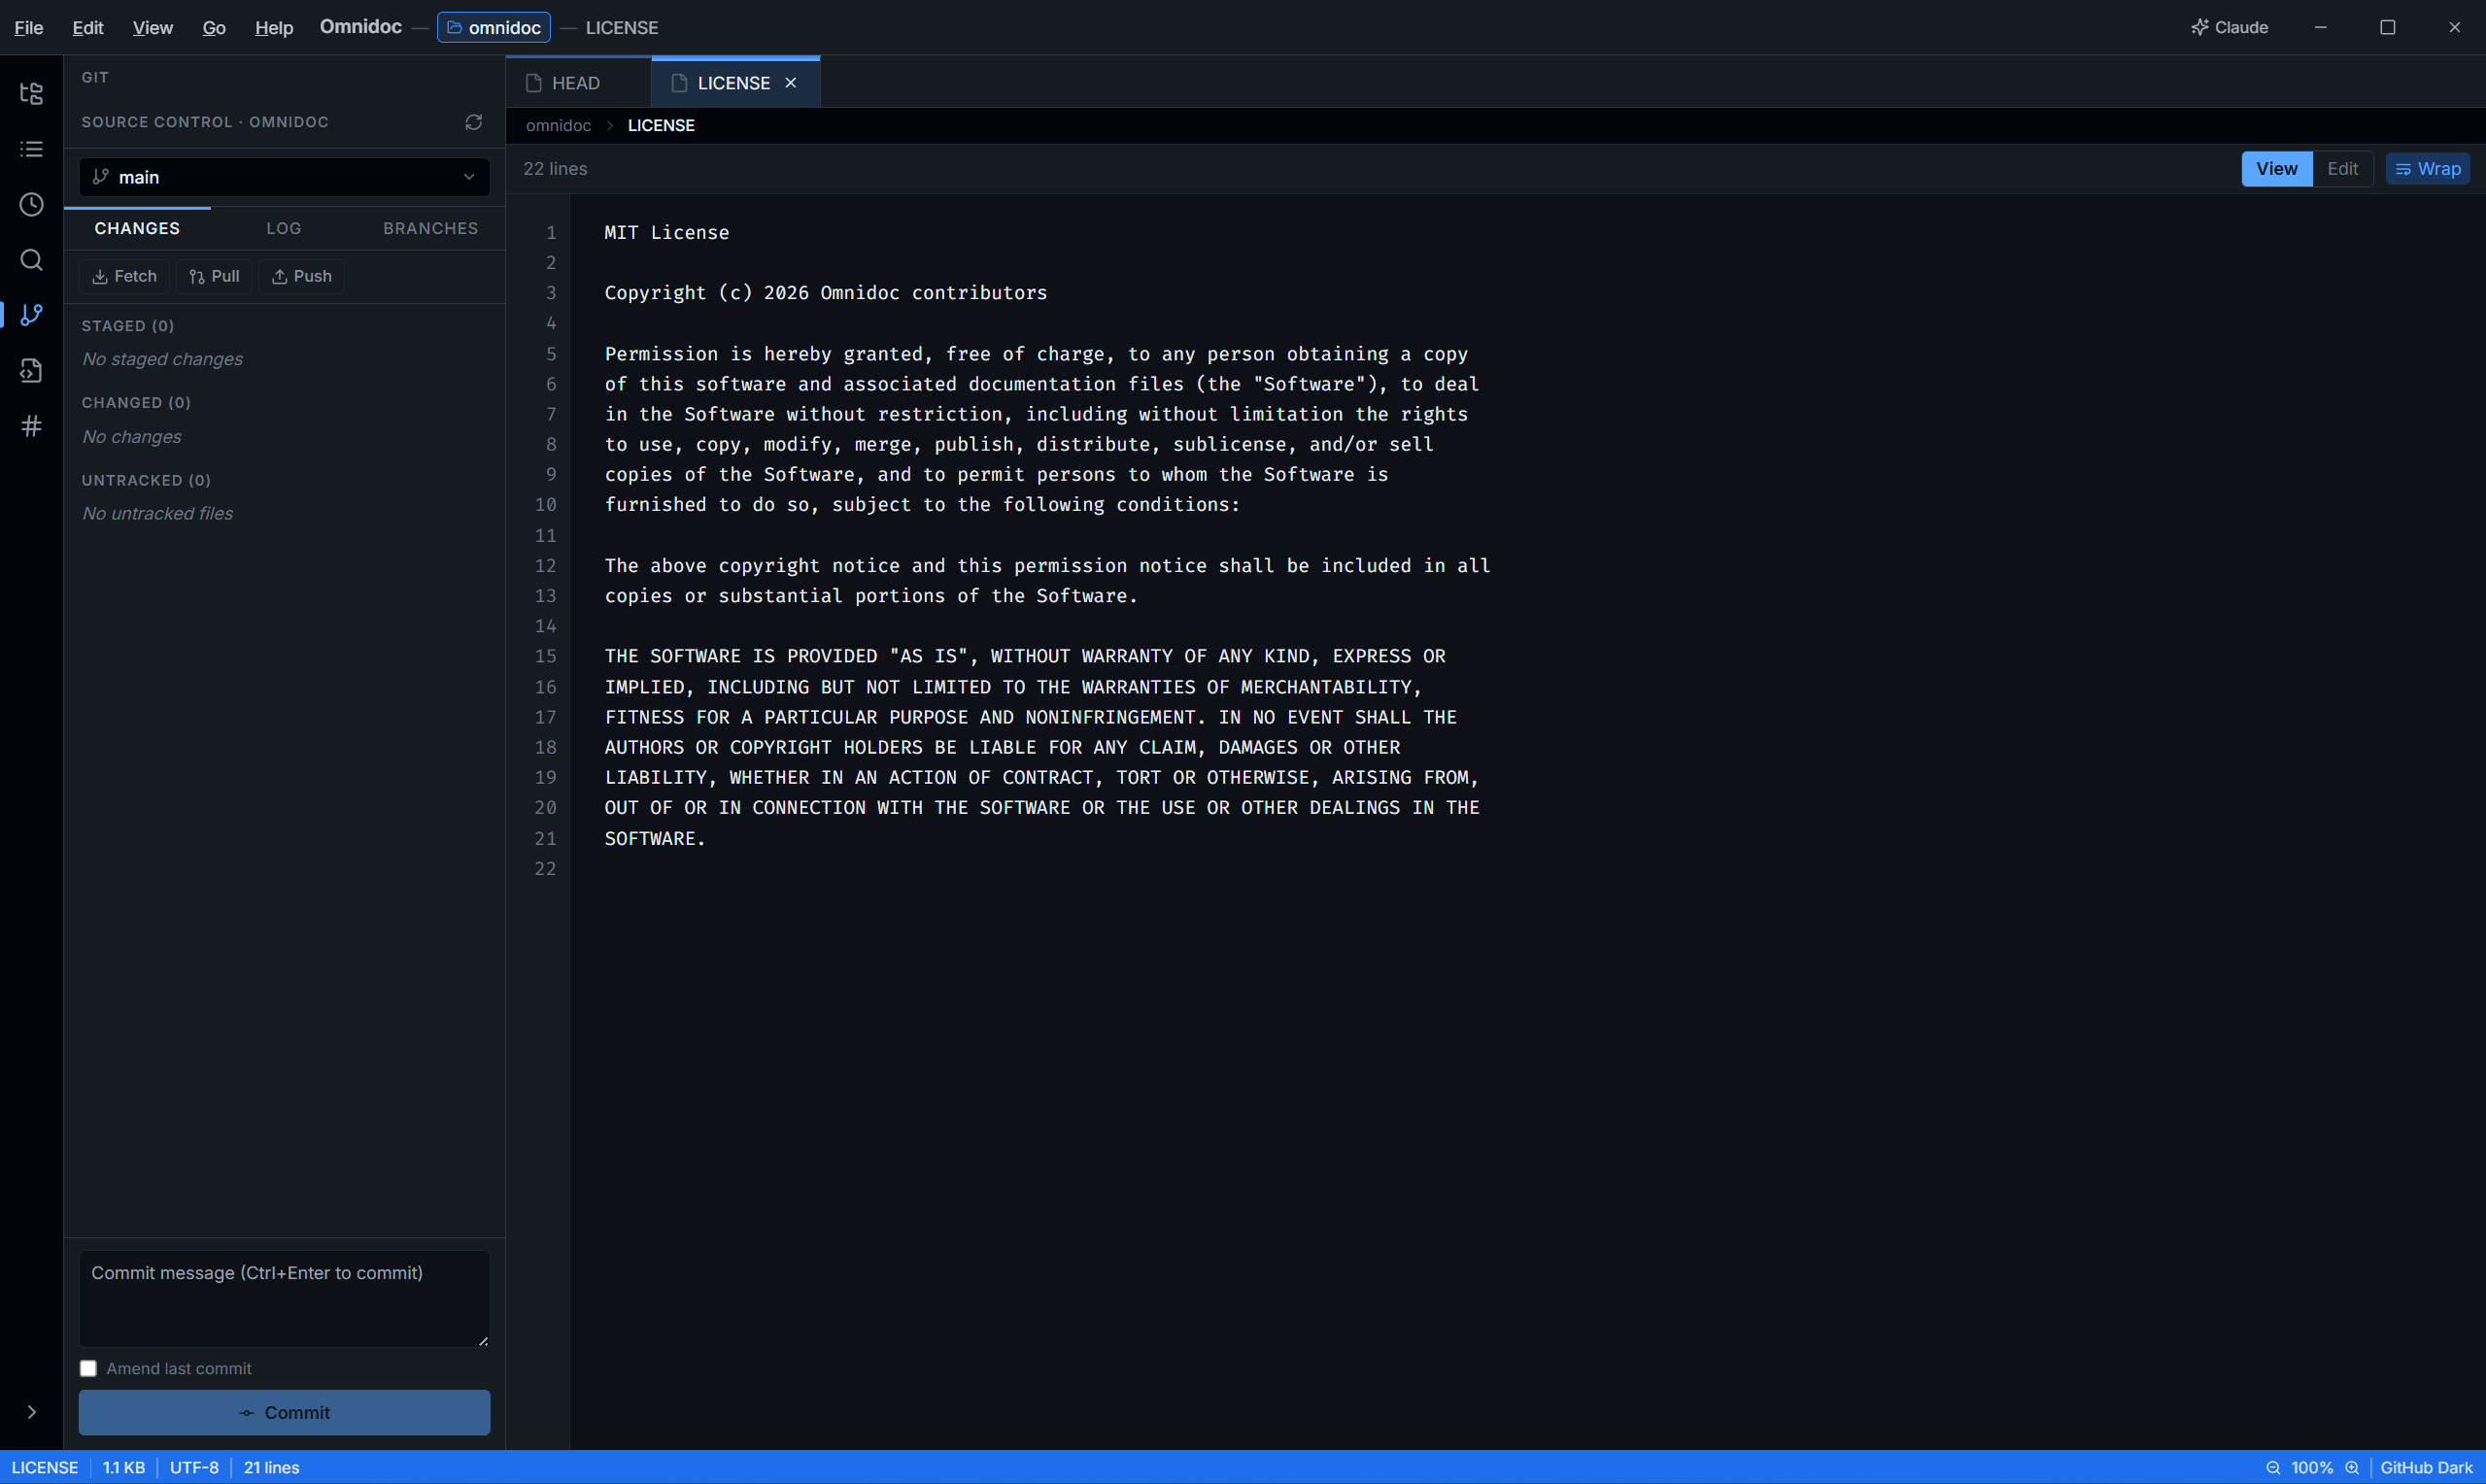This screenshot has width=2486, height=1484.
Task: Click the UTF-8 encoding indicator
Action: pyautogui.click(x=194, y=1468)
